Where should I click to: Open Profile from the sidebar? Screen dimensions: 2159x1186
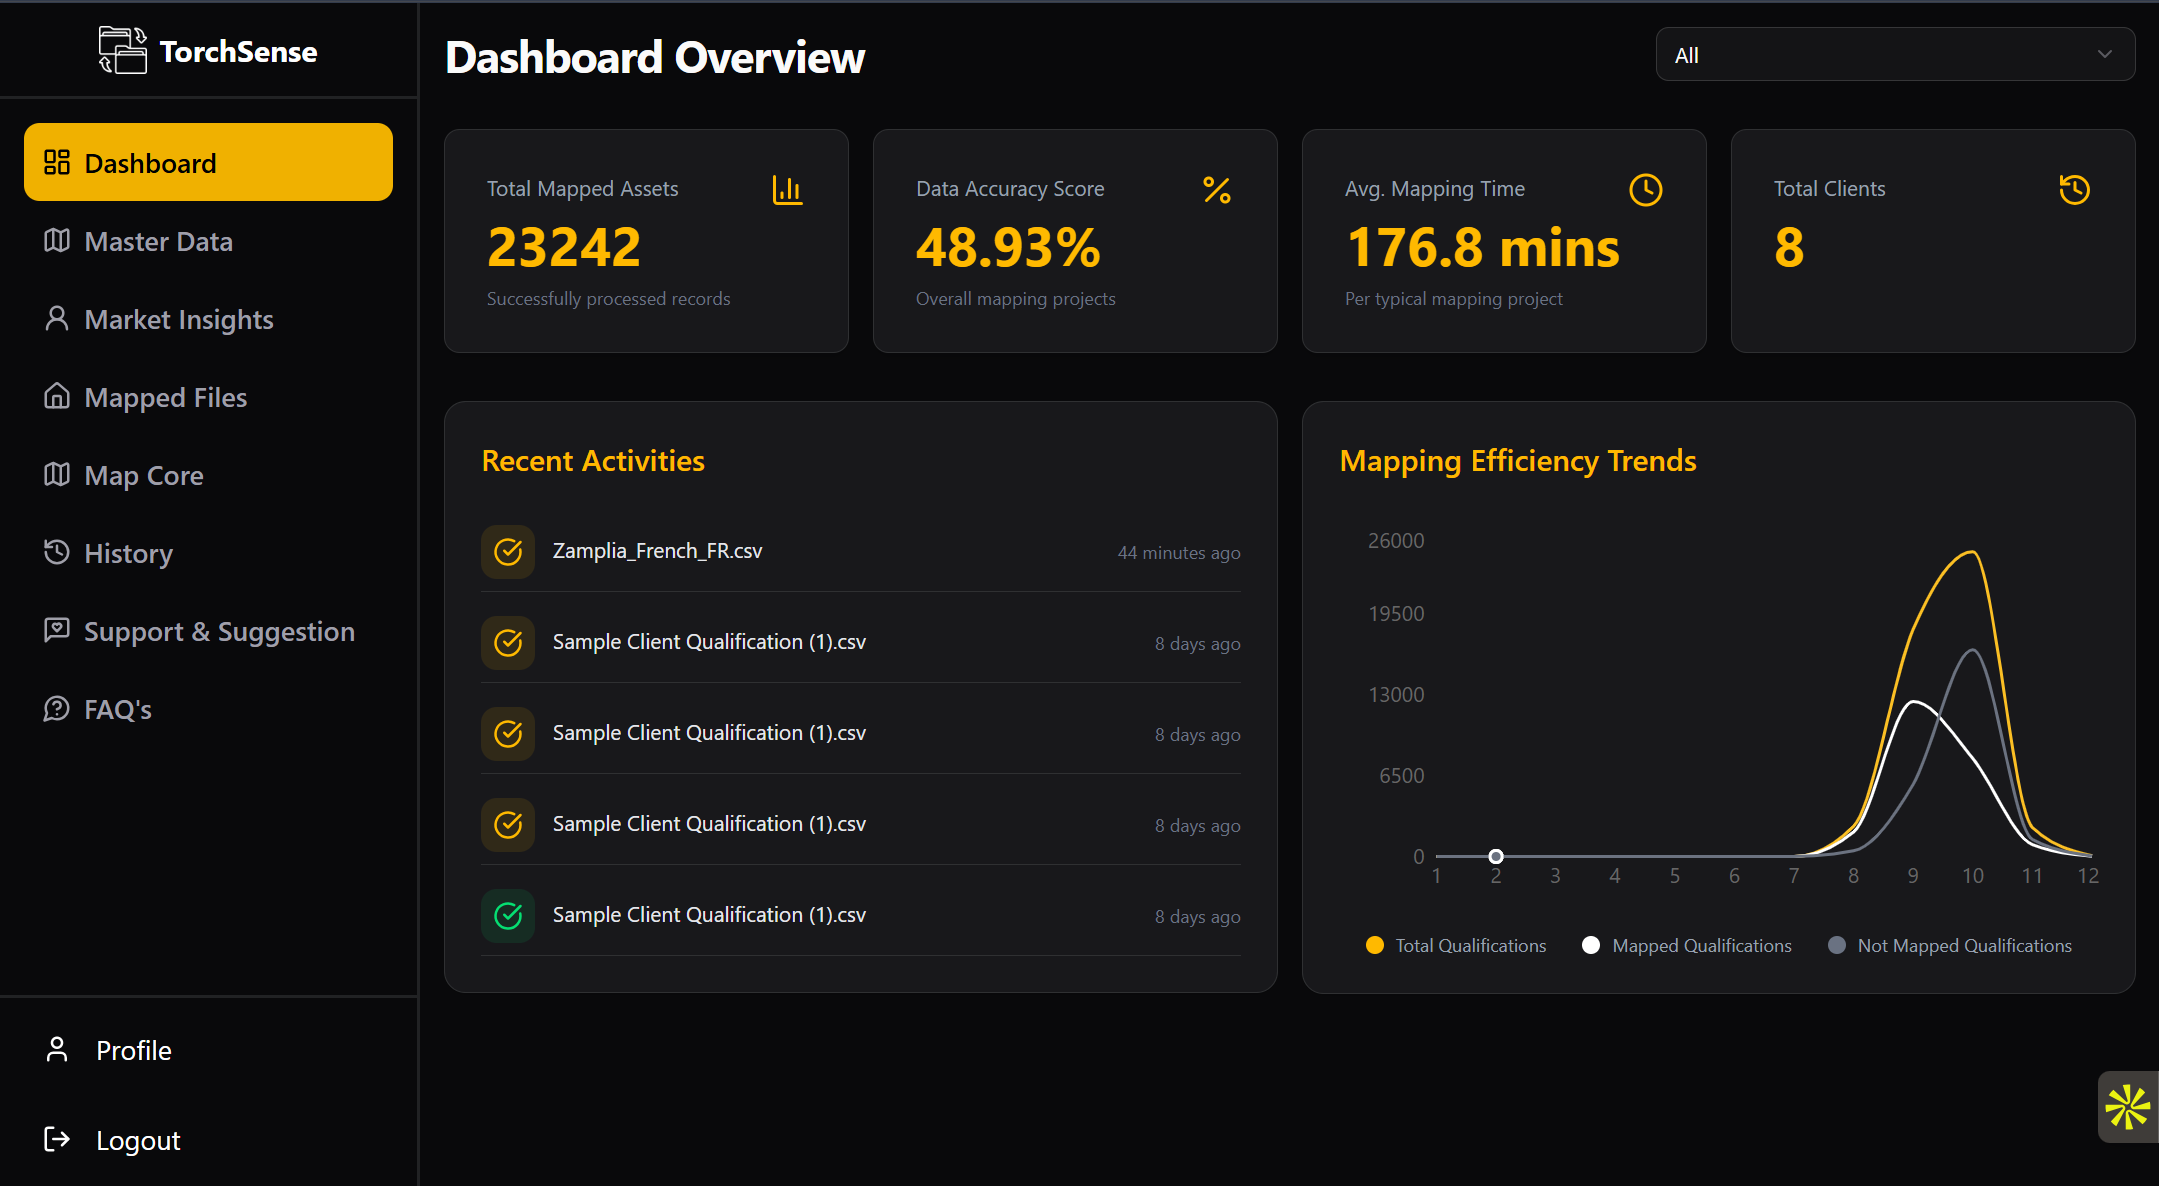pyautogui.click(x=133, y=1050)
